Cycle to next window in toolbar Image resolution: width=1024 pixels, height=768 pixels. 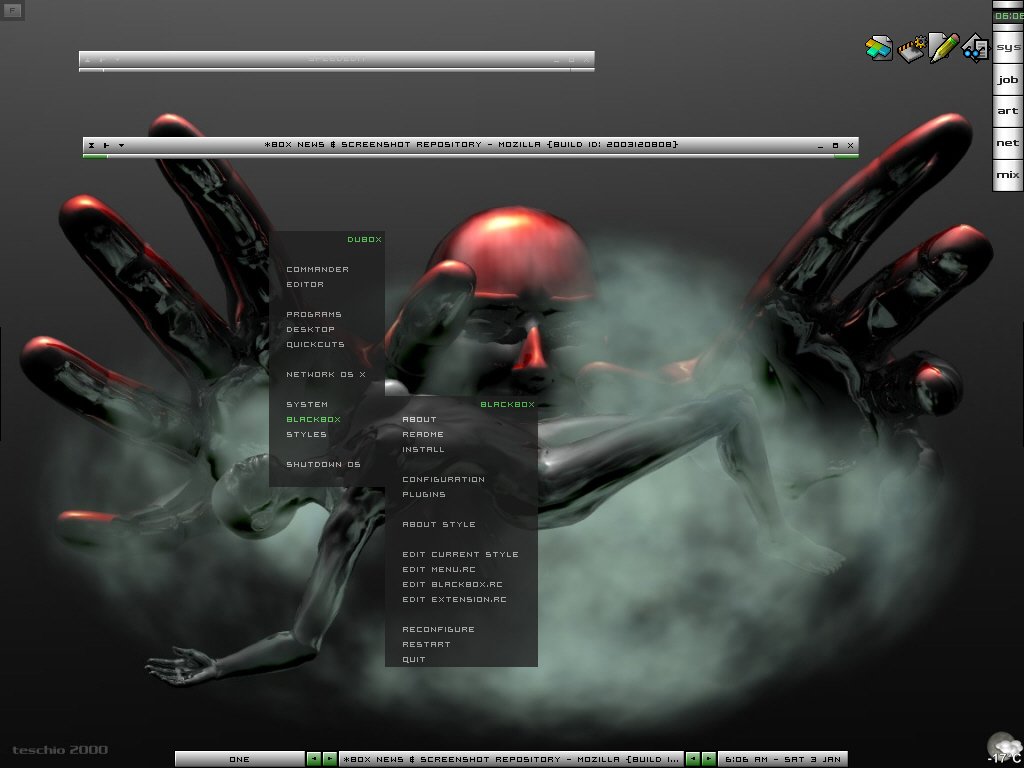(x=709, y=759)
